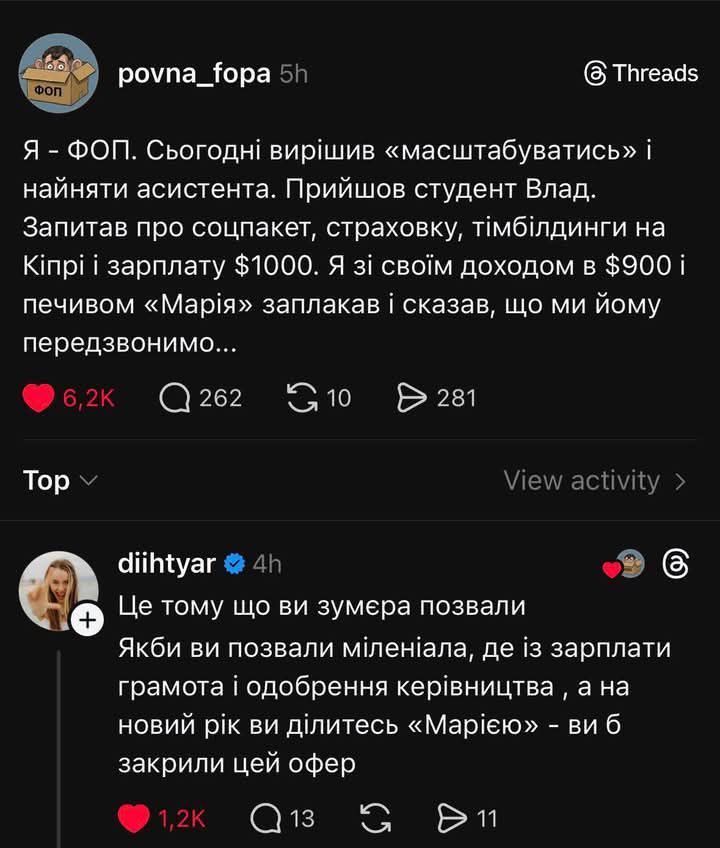Click the View activity chevron arrow
This screenshot has width=720, height=848.
[681, 482]
